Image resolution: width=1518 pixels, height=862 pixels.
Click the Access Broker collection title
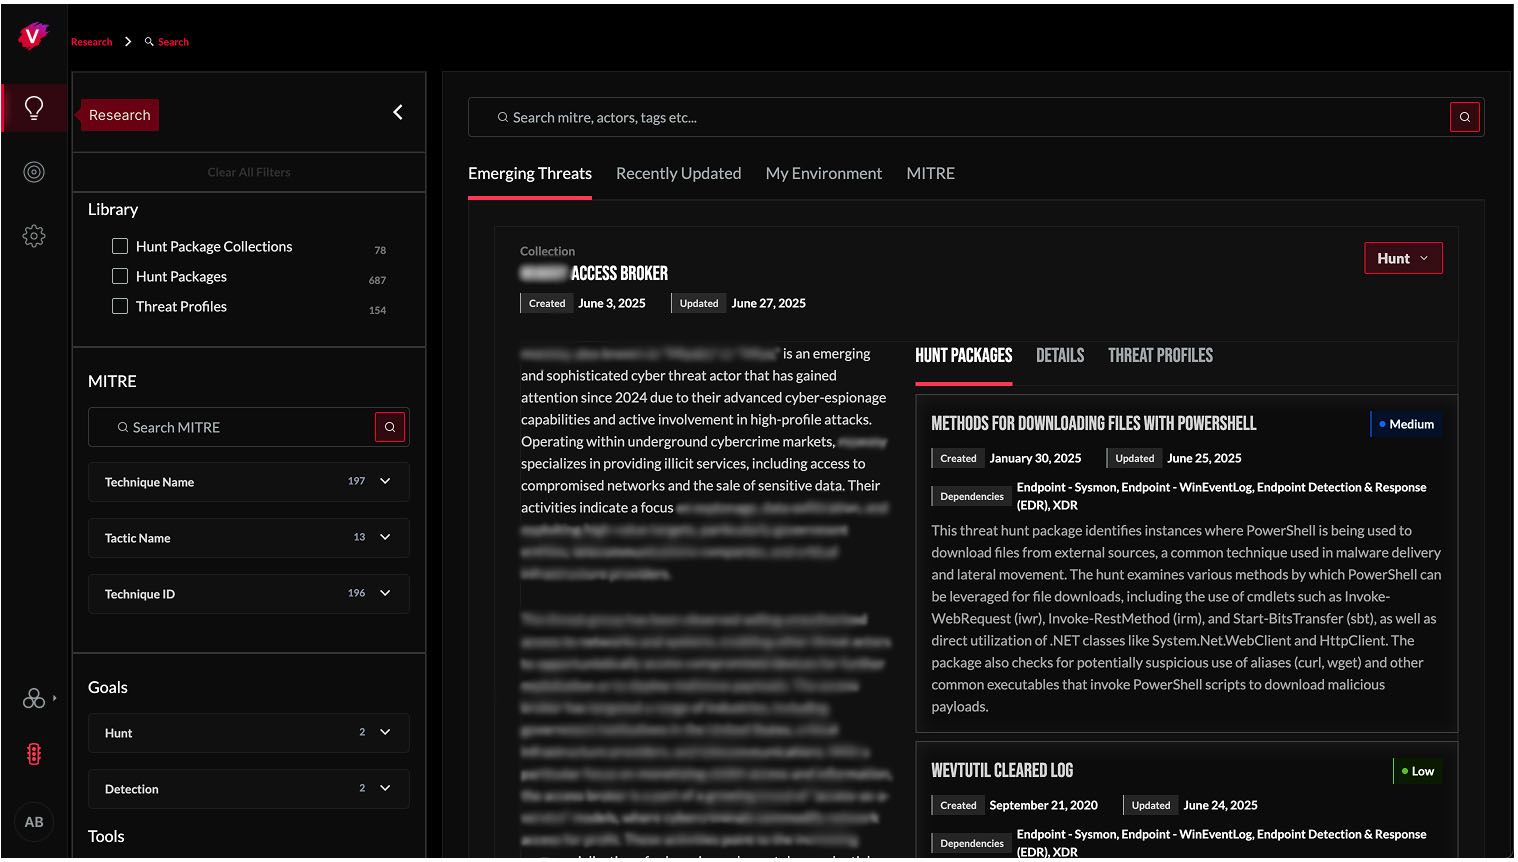pyautogui.click(x=594, y=273)
